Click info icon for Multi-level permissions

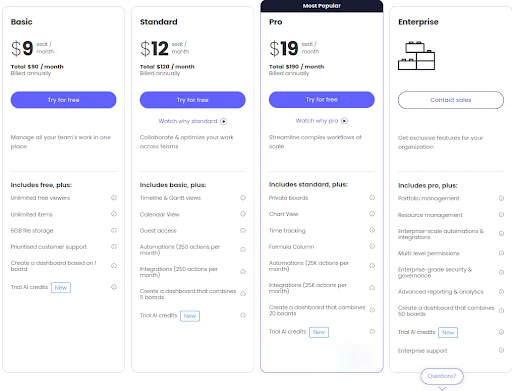(501, 253)
